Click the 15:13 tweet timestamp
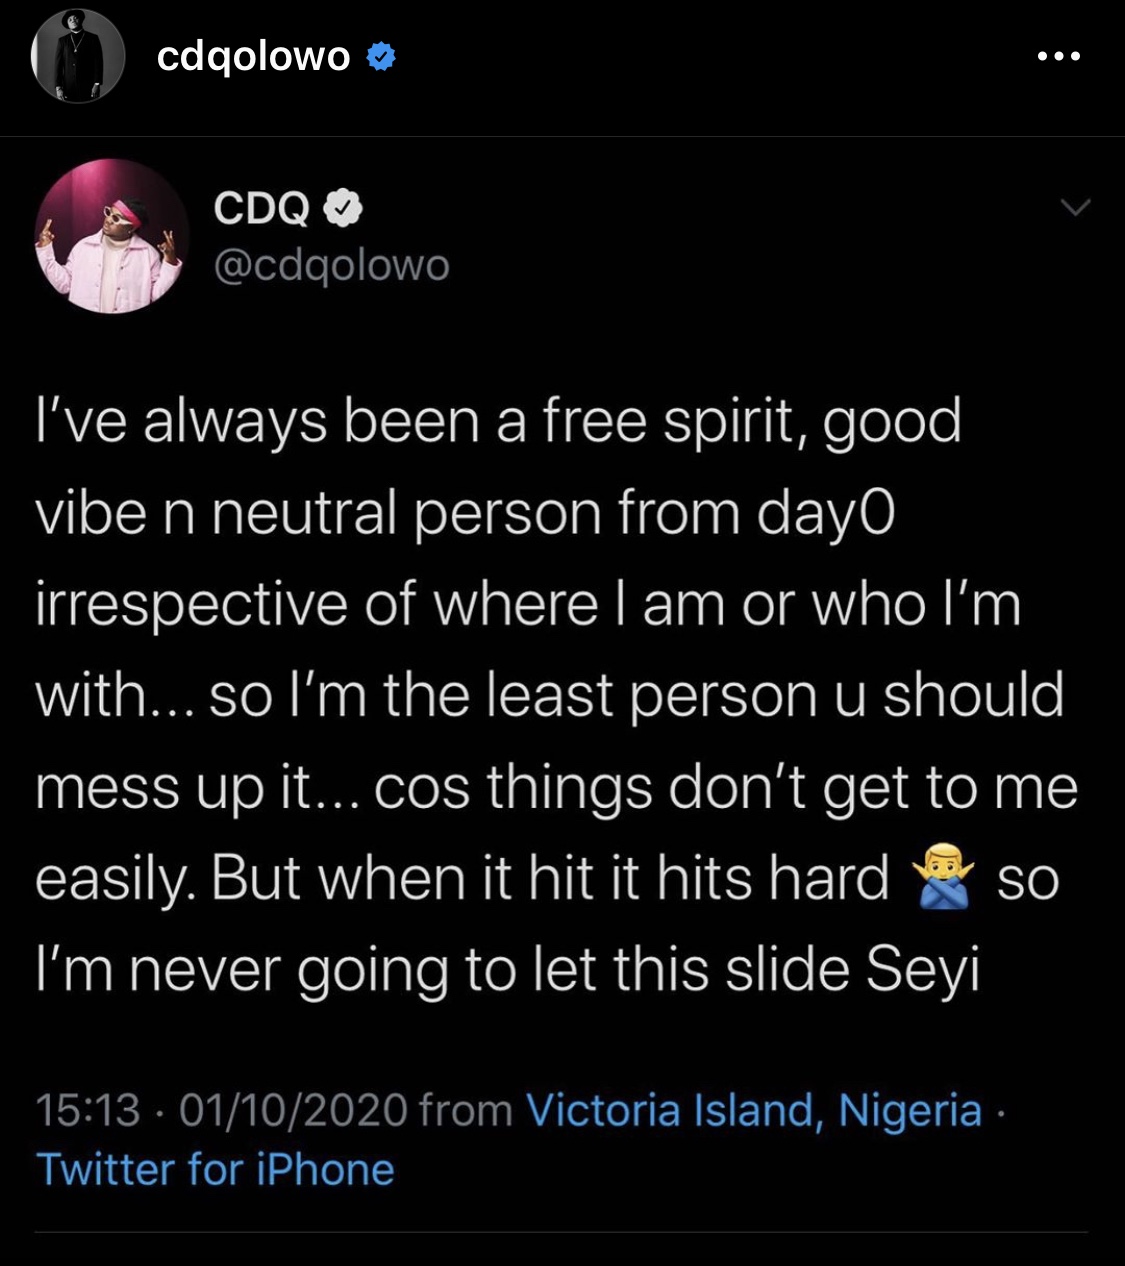Screen dimensions: 1125x1266 click(x=87, y=1110)
